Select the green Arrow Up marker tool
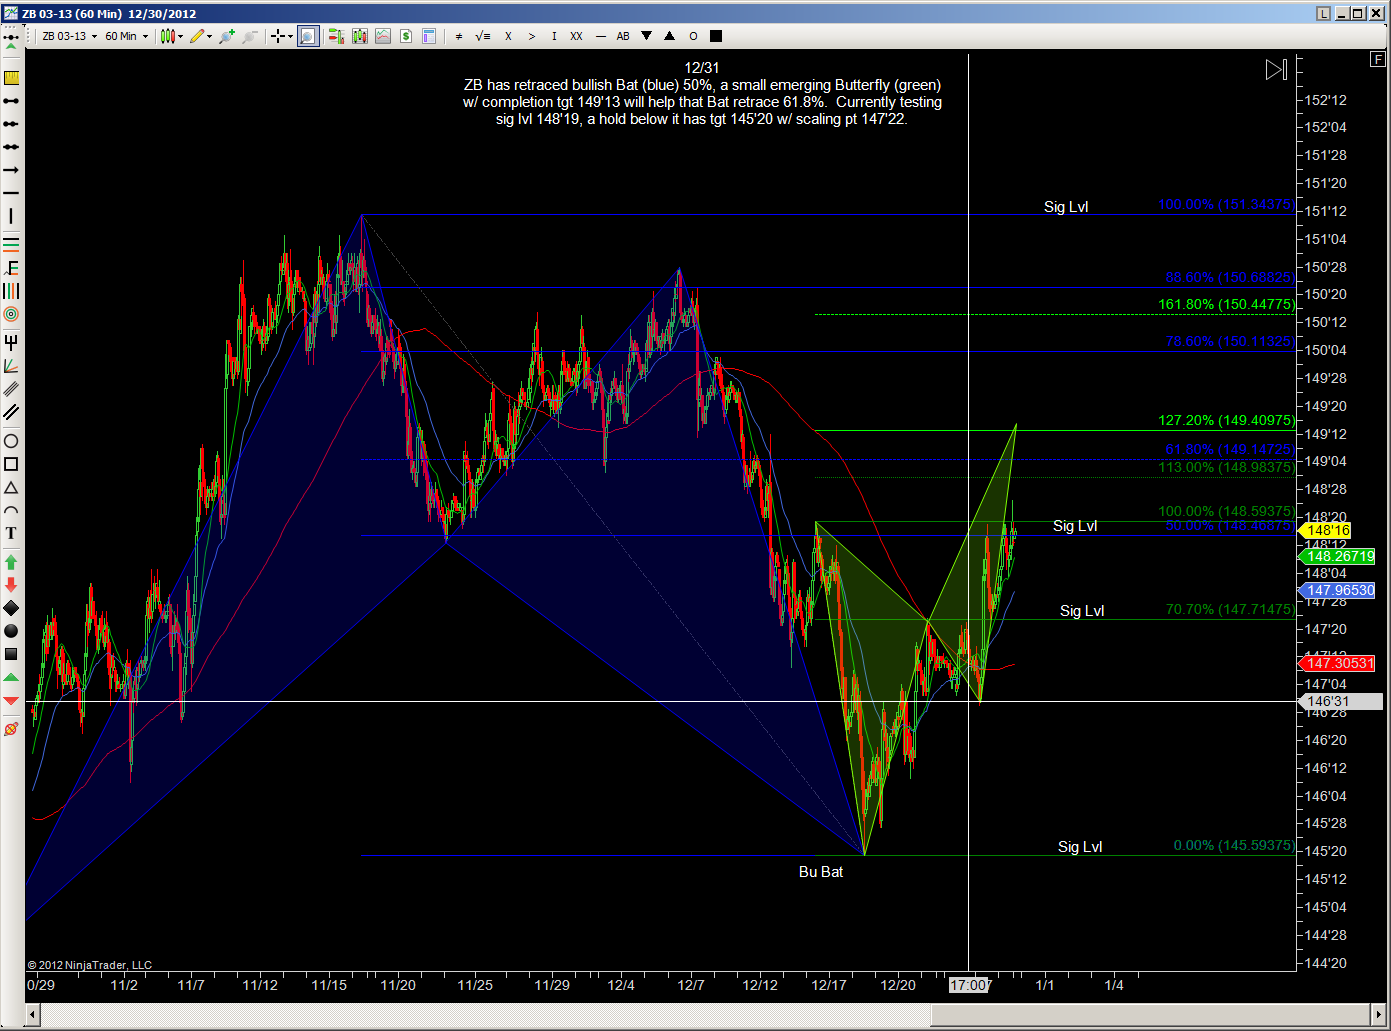Viewport: 1391px width, 1031px height. (11, 562)
